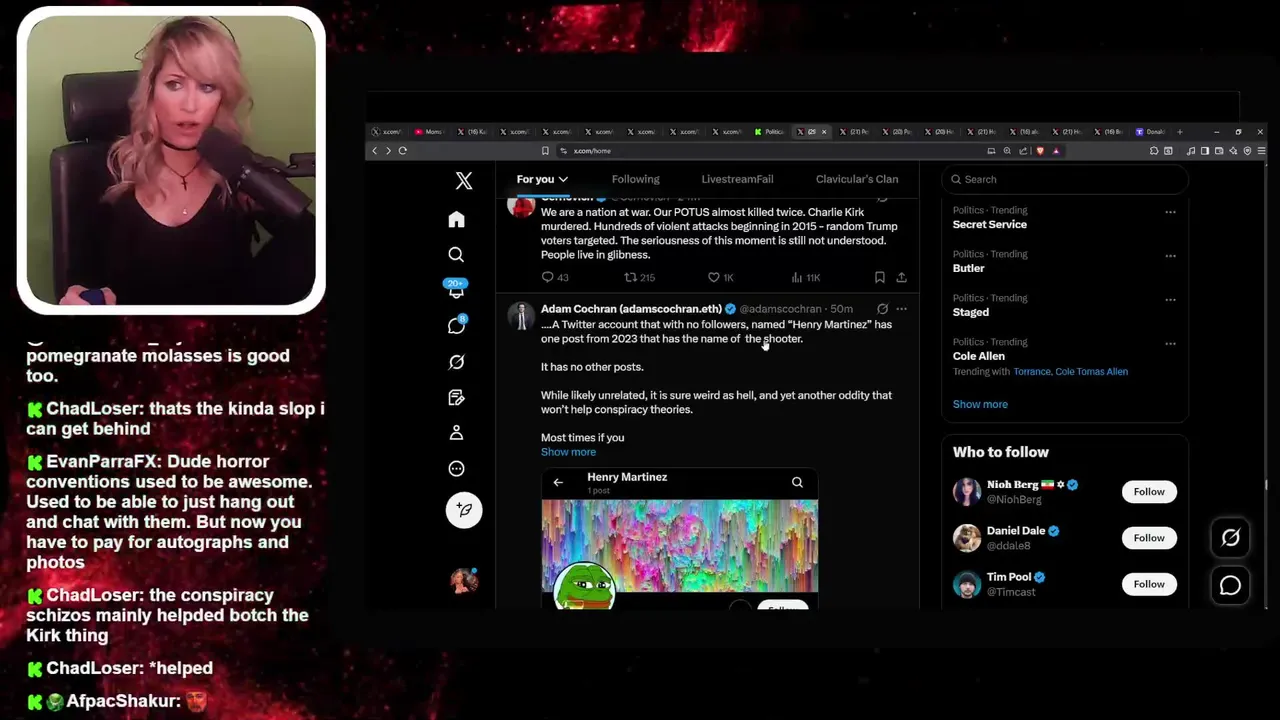Screen dimensions: 1280x720
Task: Open the pen-and-paper icon in X sidebar
Action: 456,397
